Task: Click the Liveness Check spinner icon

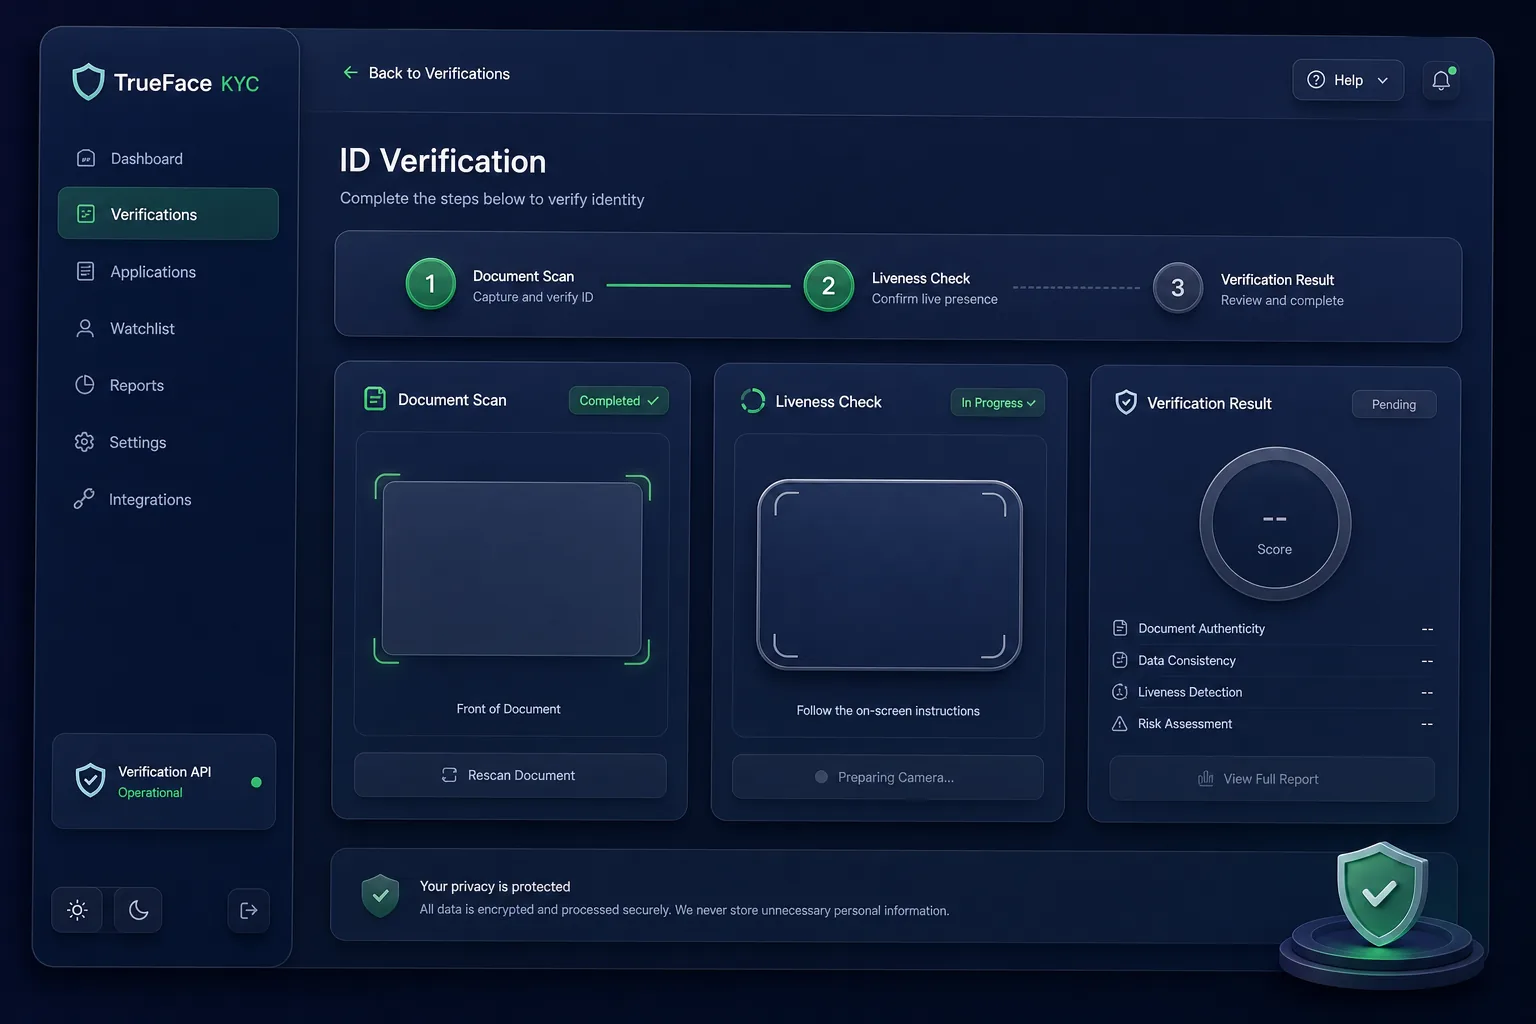Action: click(753, 401)
